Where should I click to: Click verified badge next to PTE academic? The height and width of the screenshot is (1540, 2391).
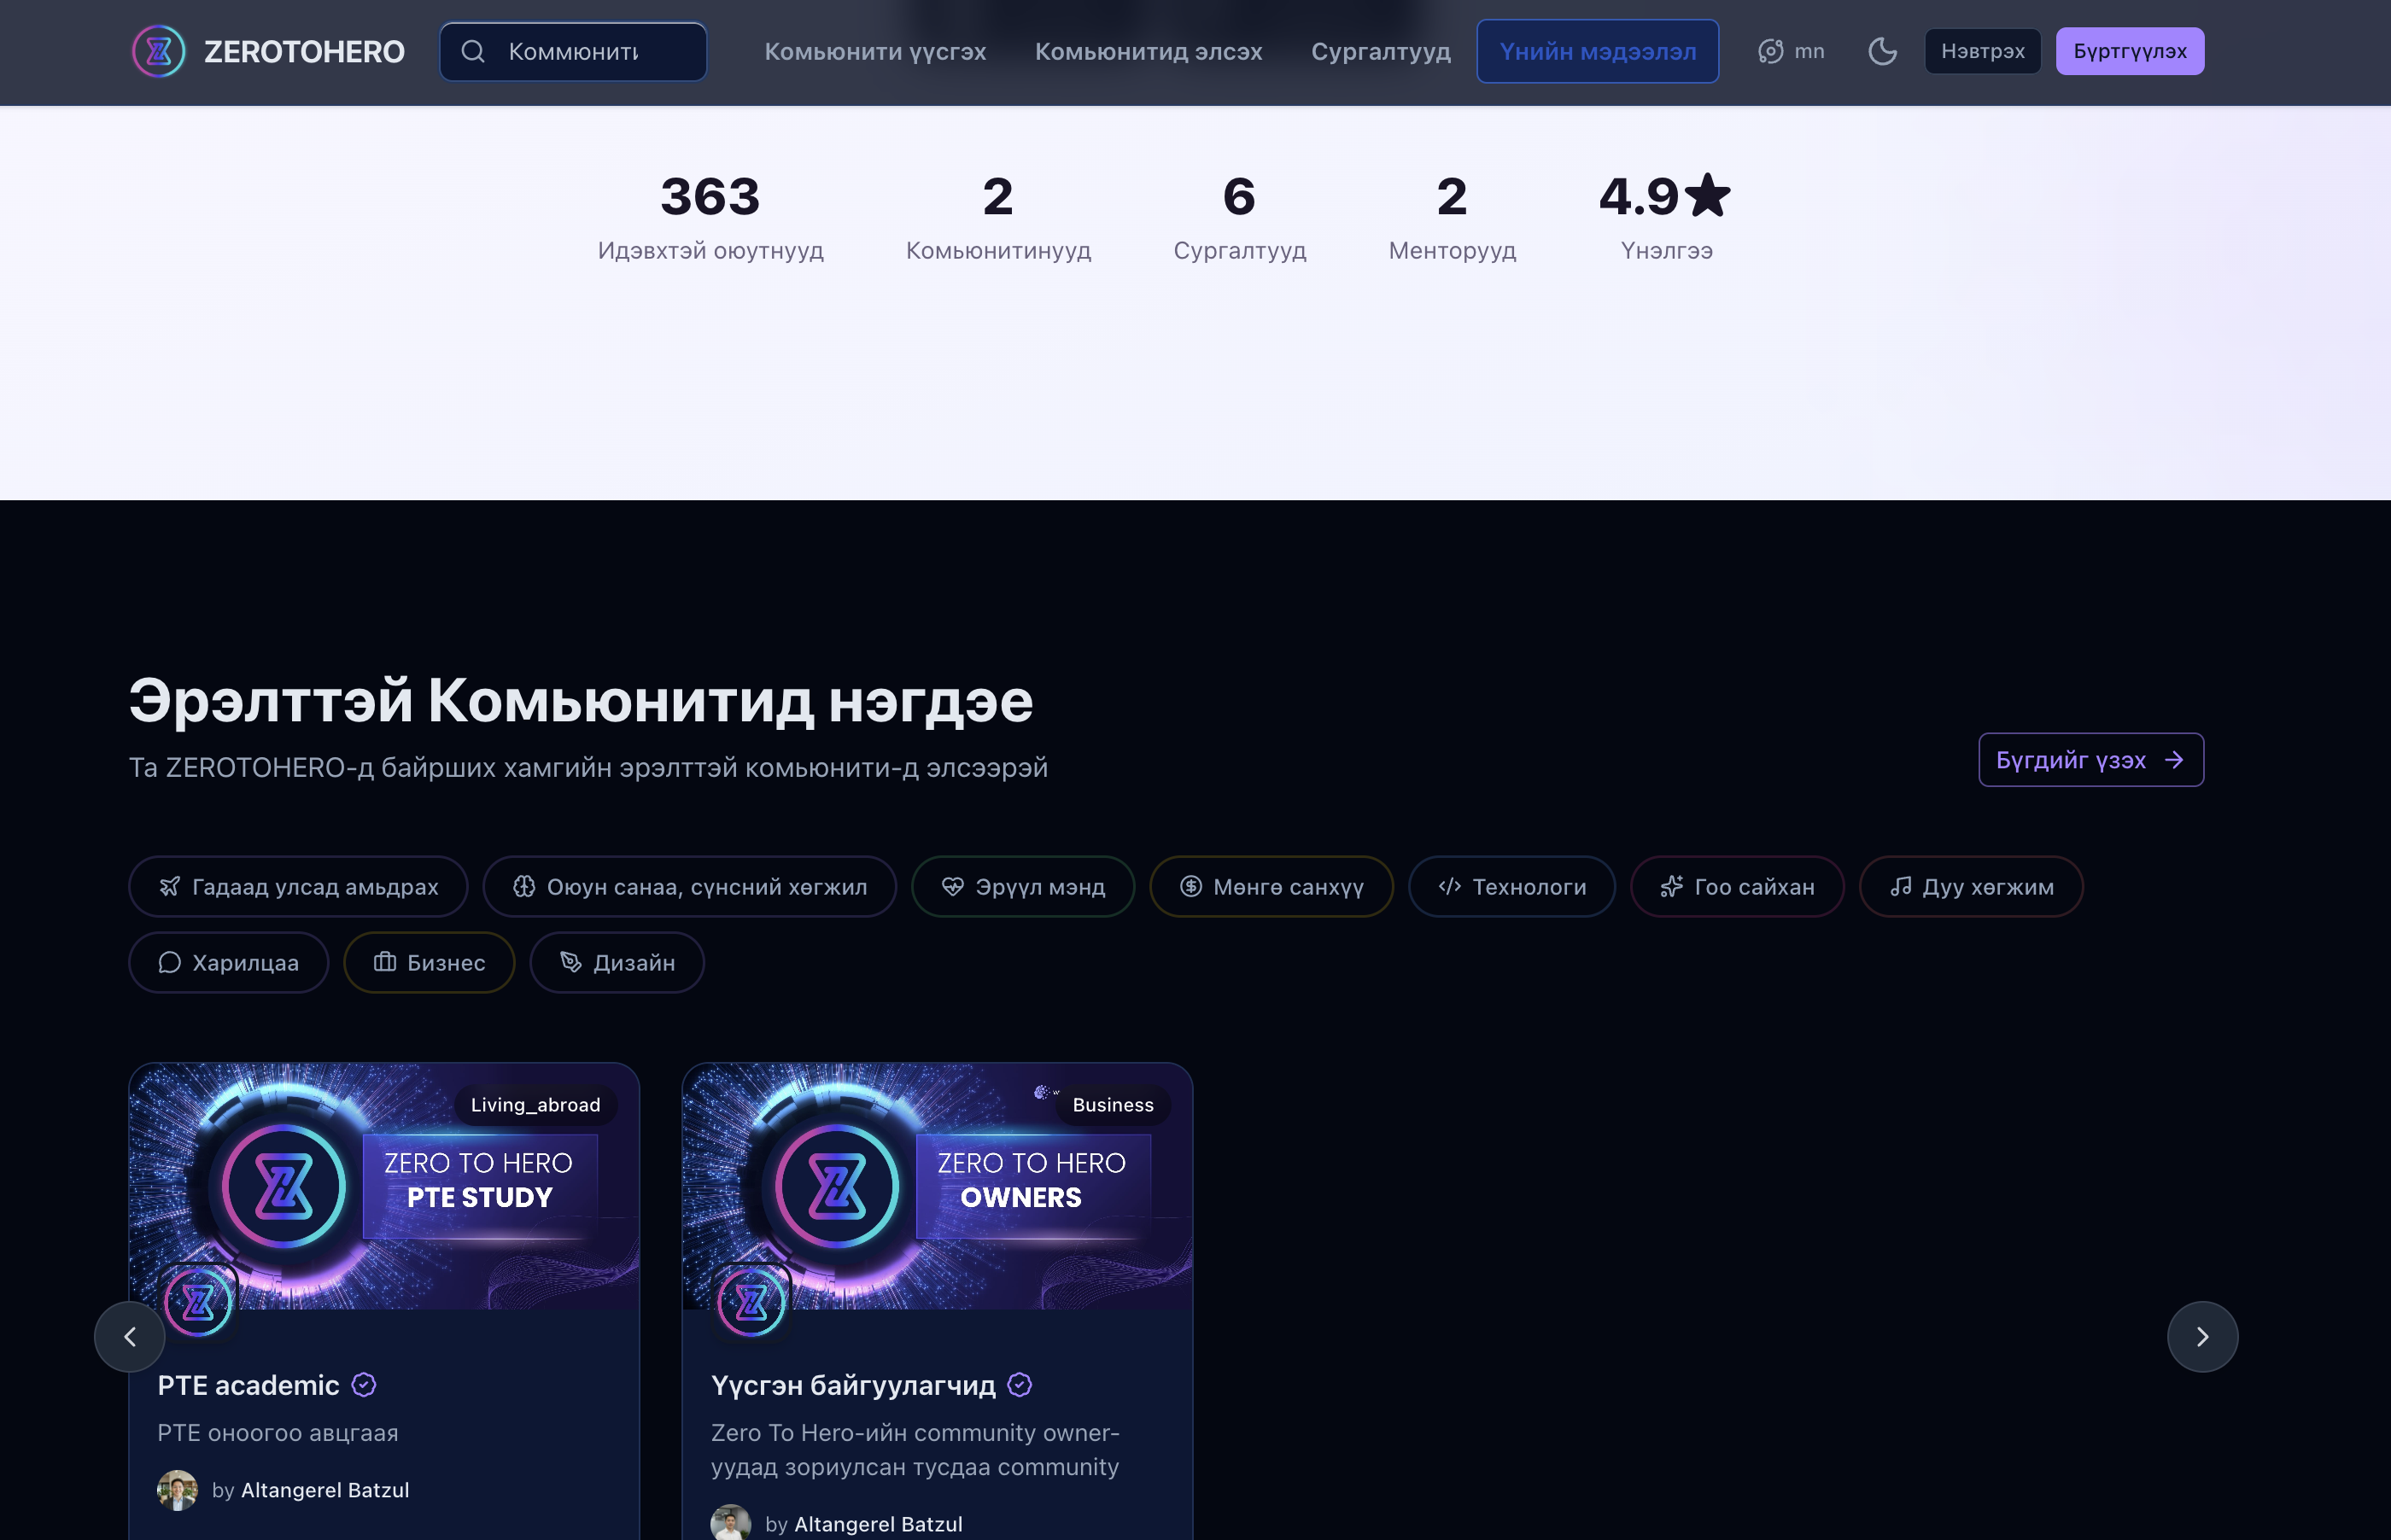click(364, 1385)
